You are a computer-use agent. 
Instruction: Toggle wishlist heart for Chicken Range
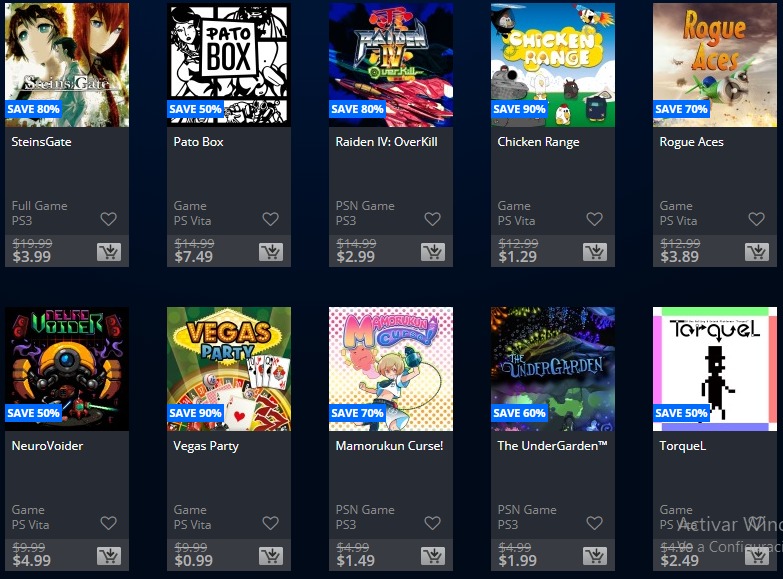[x=594, y=219]
